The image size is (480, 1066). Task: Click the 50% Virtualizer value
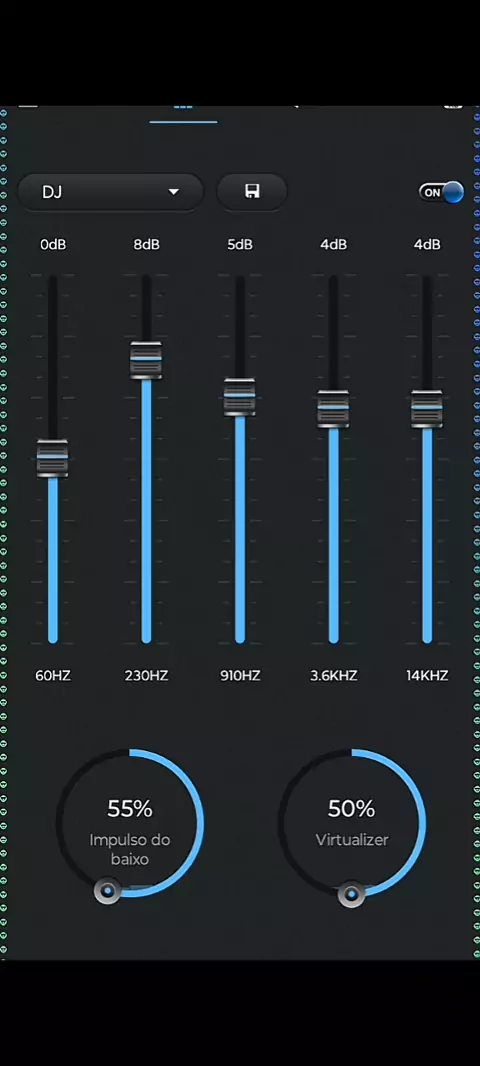click(352, 809)
